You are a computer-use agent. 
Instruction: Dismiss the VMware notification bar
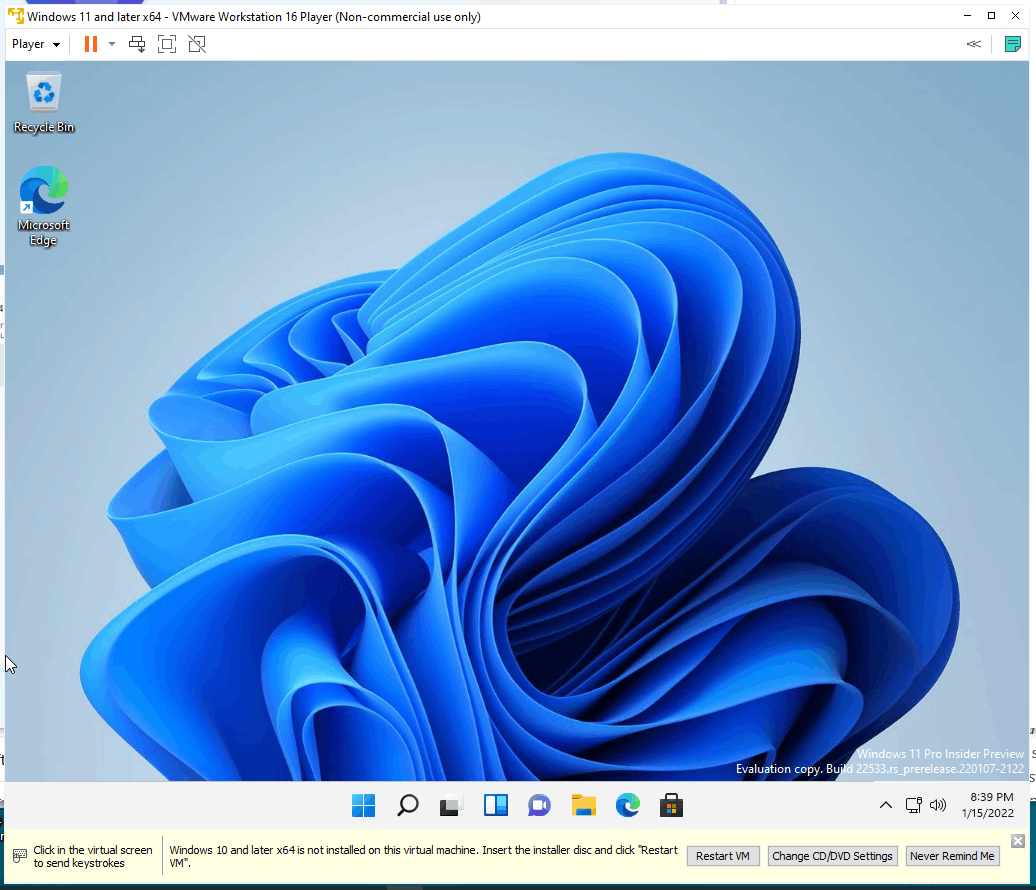click(1018, 840)
